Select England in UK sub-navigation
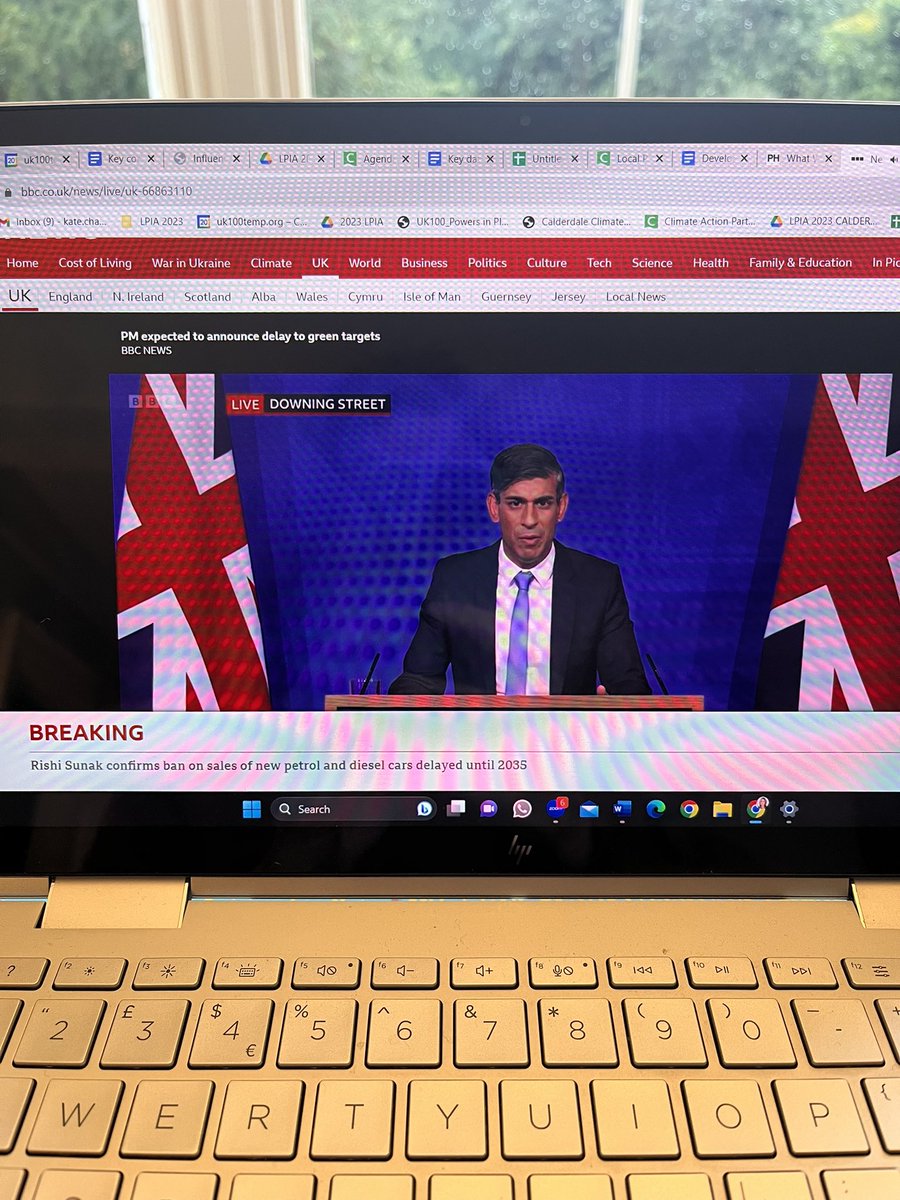900x1200 pixels. pyautogui.click(x=70, y=297)
